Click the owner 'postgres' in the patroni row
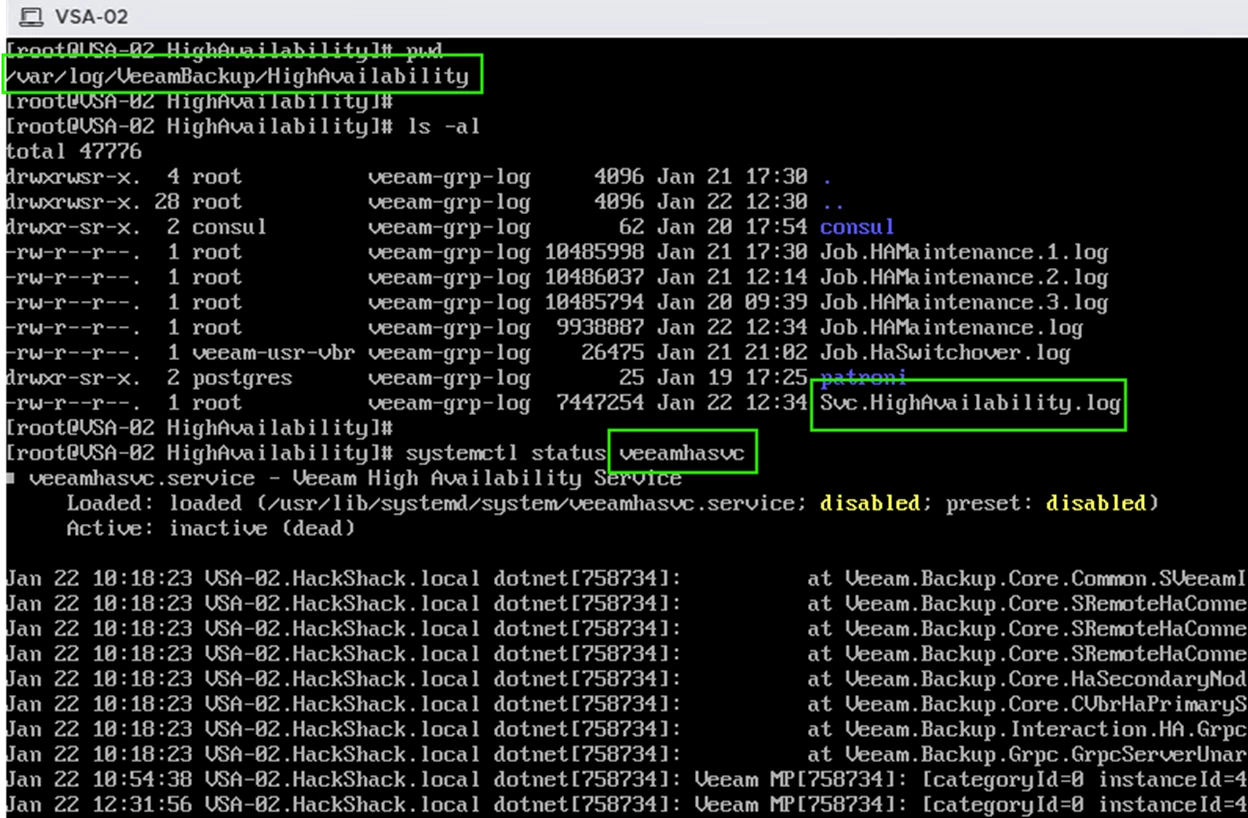Image resolution: width=1248 pixels, height=818 pixels. click(242, 378)
